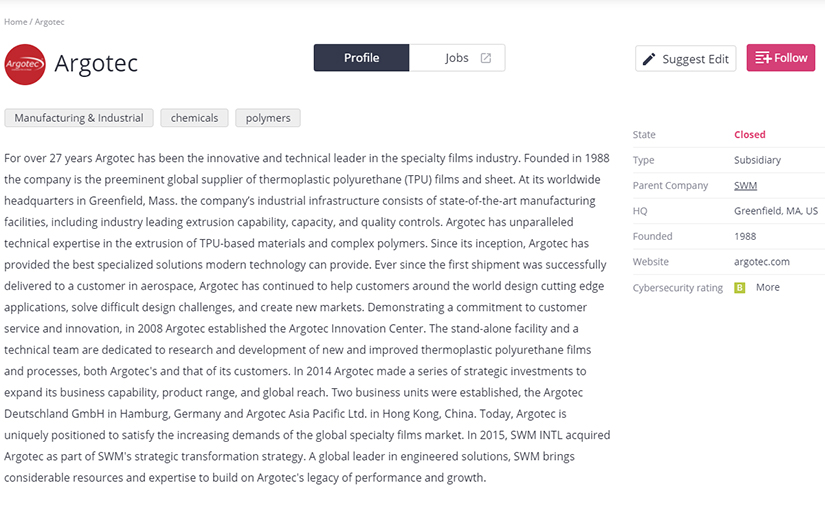The width and height of the screenshot is (825, 516).
Task: Click the green B cybersecurity rating badge
Action: click(739, 288)
